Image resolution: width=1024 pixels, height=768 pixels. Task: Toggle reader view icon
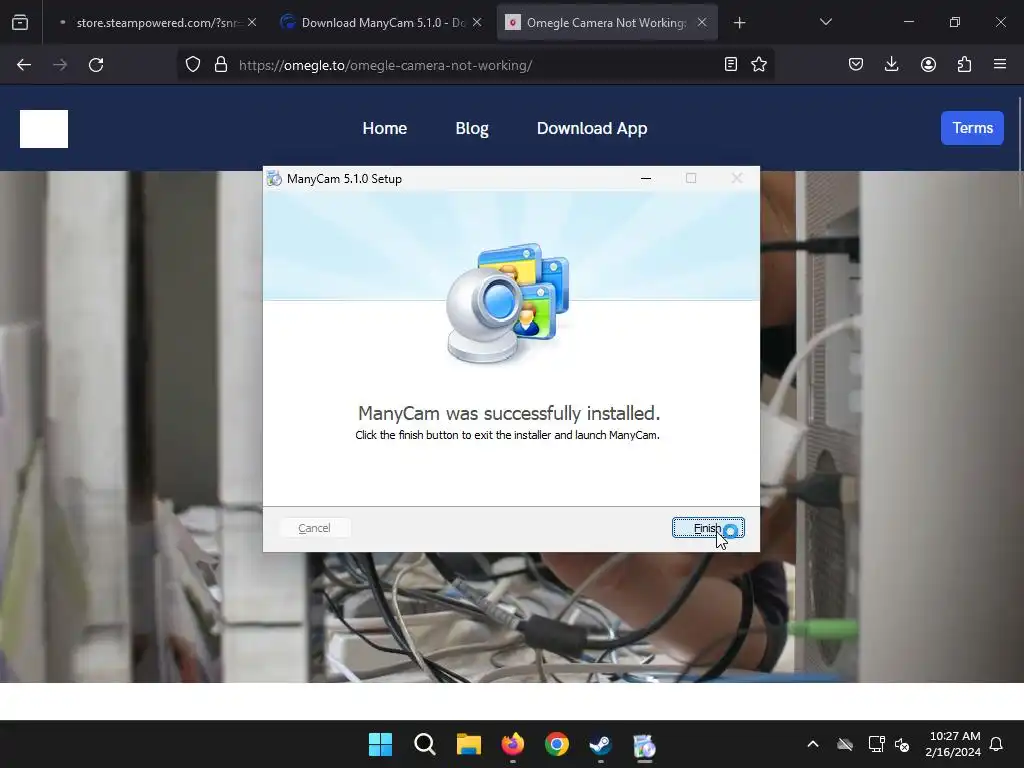(731, 65)
